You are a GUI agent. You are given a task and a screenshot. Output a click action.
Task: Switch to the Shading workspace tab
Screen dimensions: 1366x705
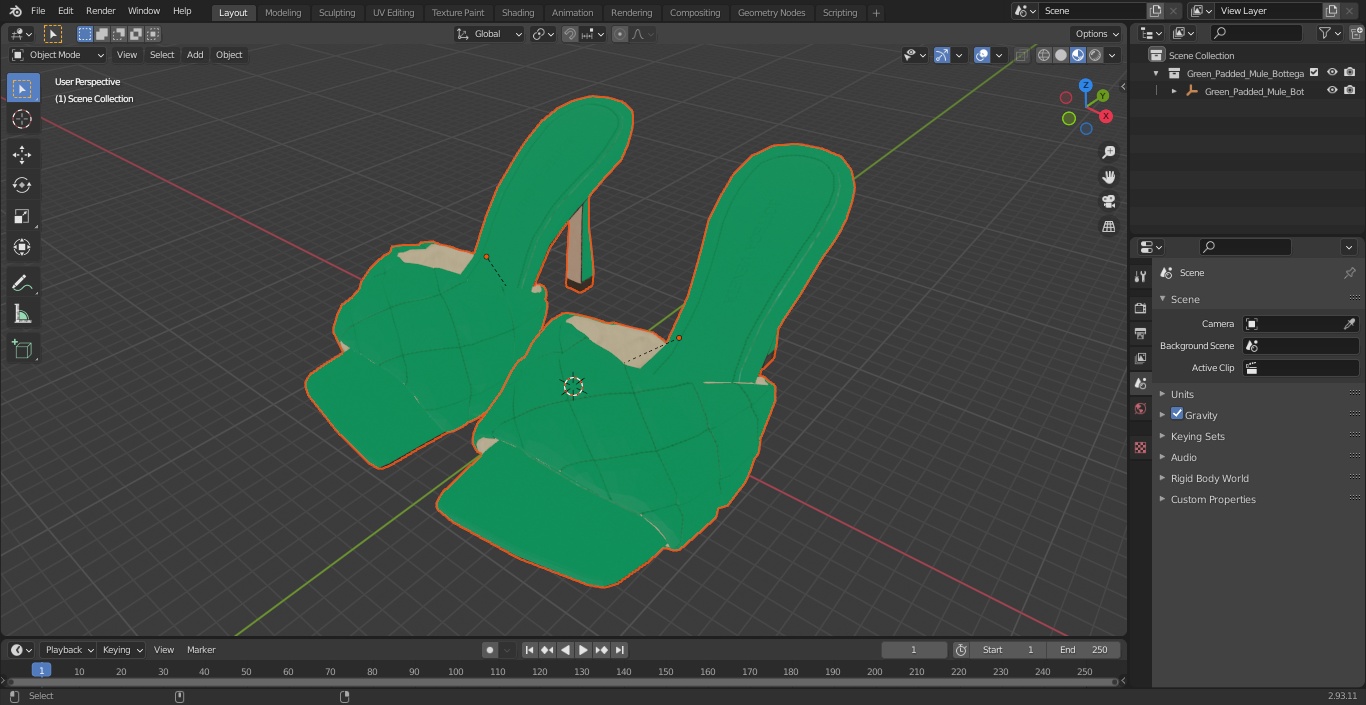tap(518, 13)
